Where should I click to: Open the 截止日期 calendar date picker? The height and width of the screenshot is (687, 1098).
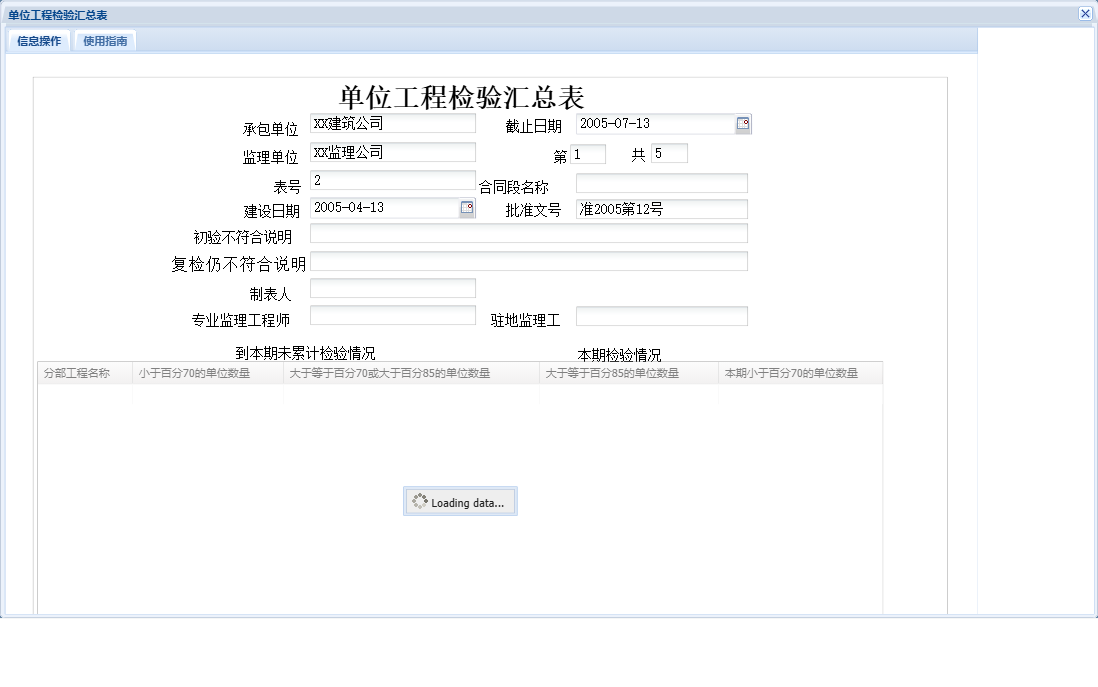tap(742, 123)
